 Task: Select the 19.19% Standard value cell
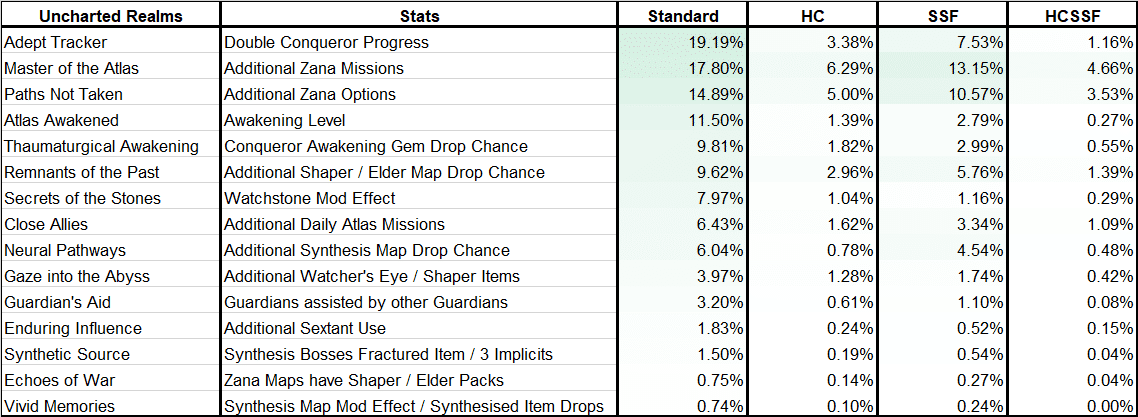click(682, 42)
